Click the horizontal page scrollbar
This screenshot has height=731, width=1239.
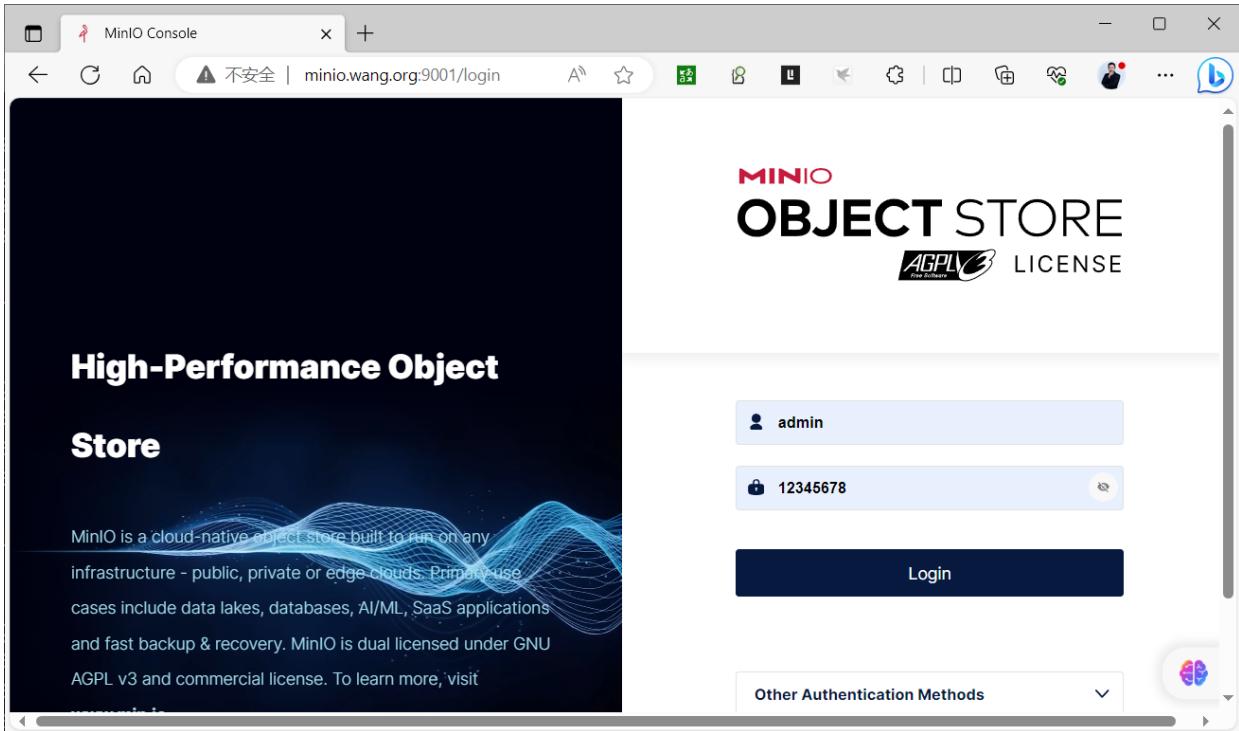coord(606,720)
